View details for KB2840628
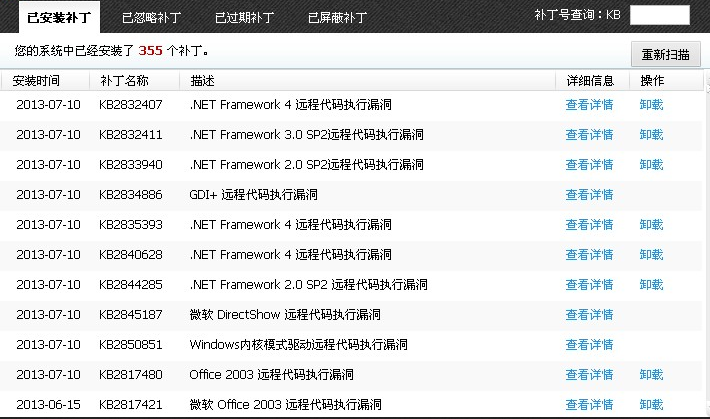The width and height of the screenshot is (710, 419). (x=589, y=255)
